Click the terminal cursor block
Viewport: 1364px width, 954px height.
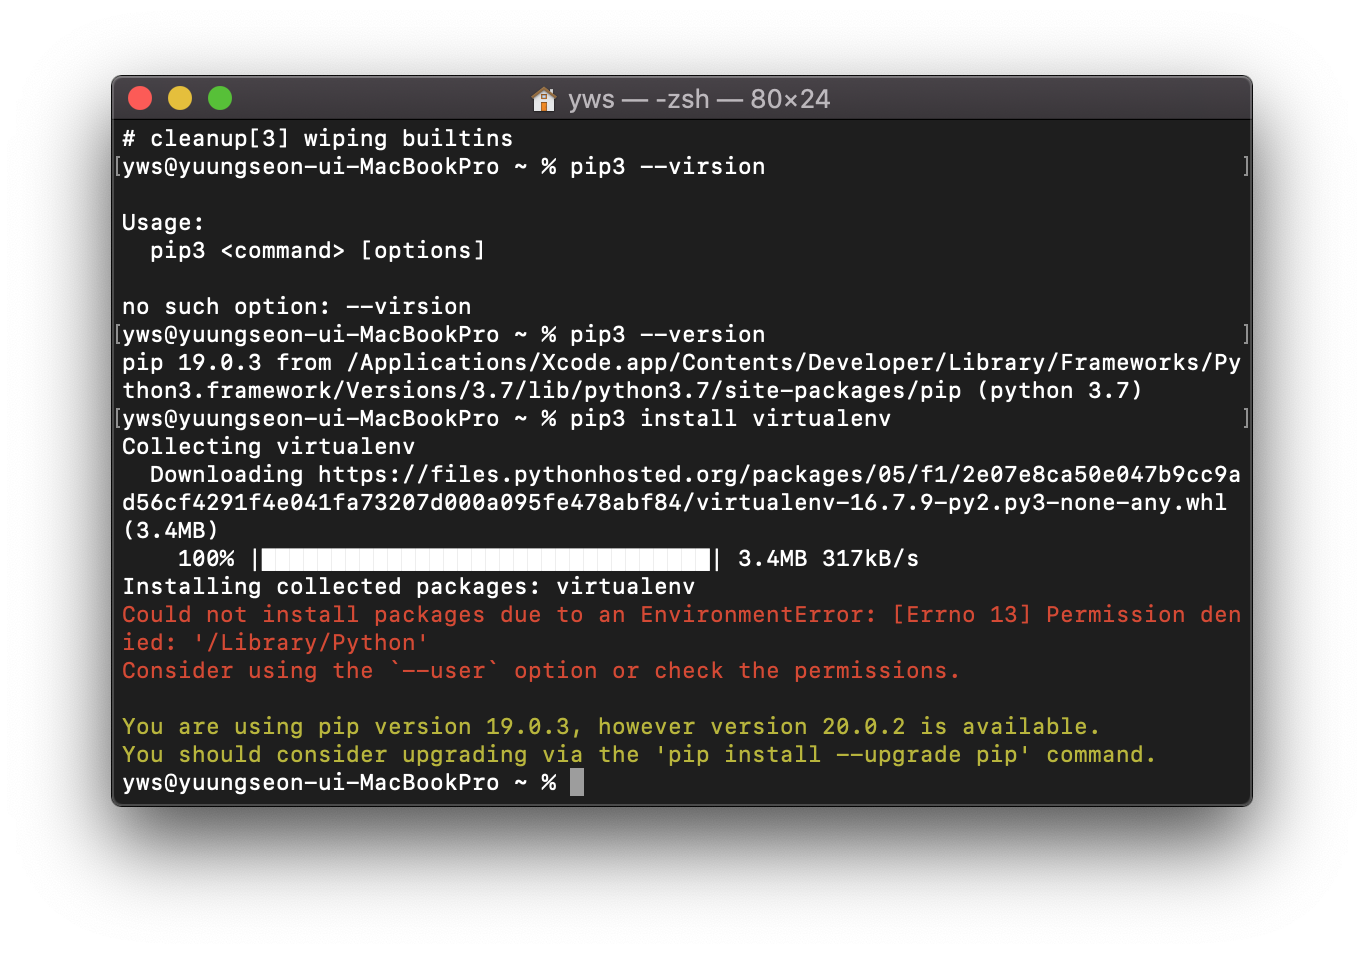(578, 782)
